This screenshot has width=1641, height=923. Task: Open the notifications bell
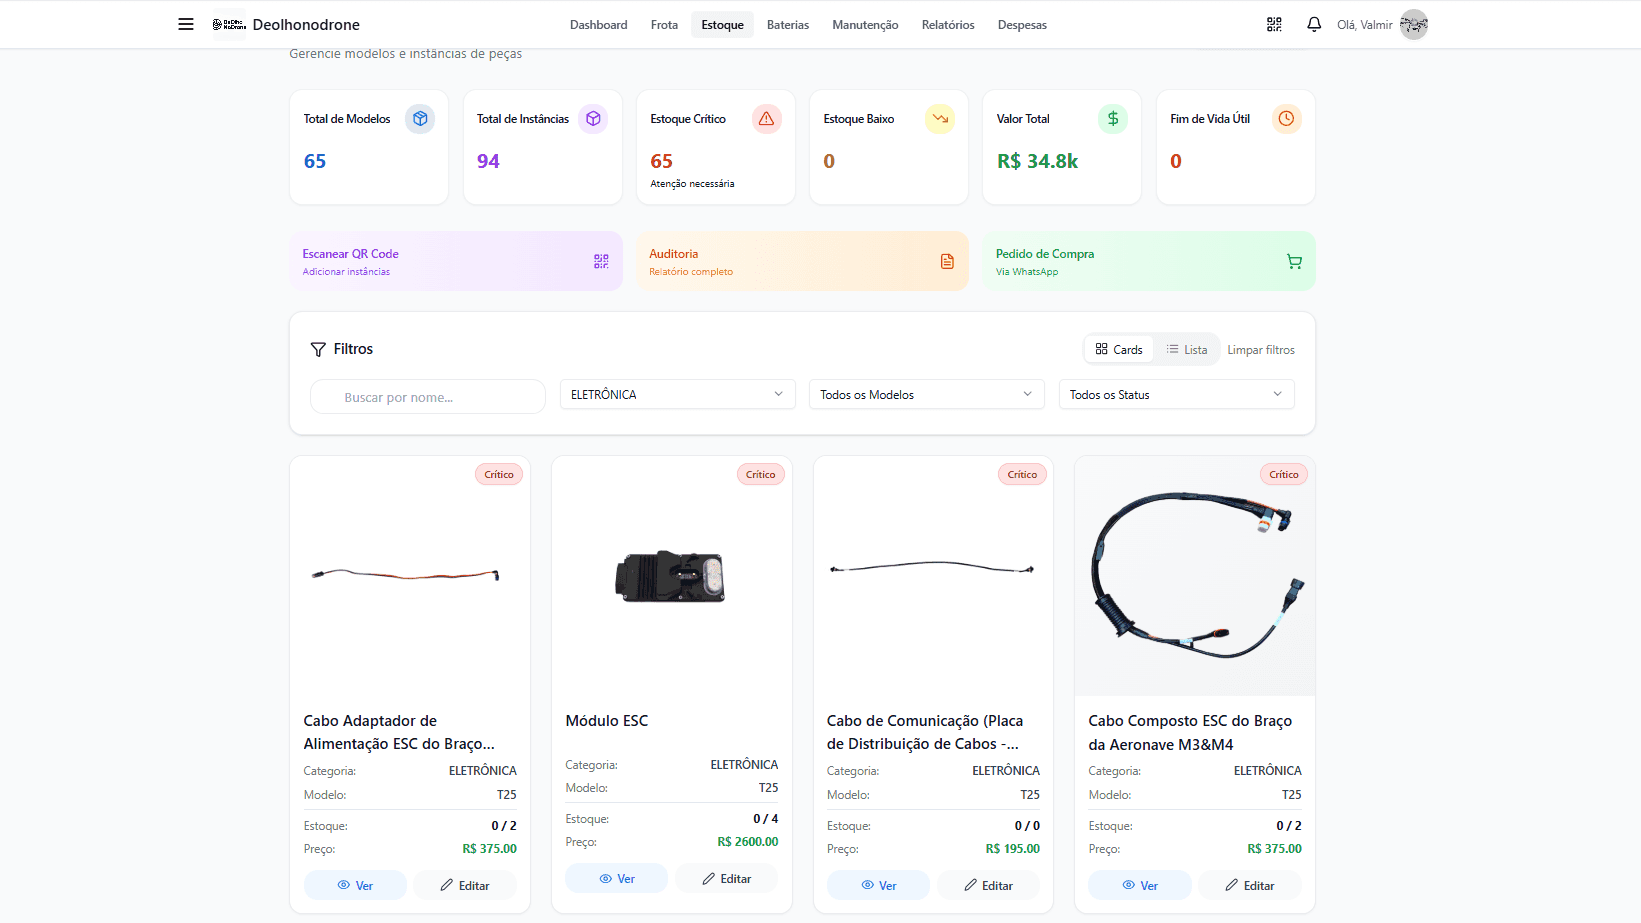[1314, 24]
